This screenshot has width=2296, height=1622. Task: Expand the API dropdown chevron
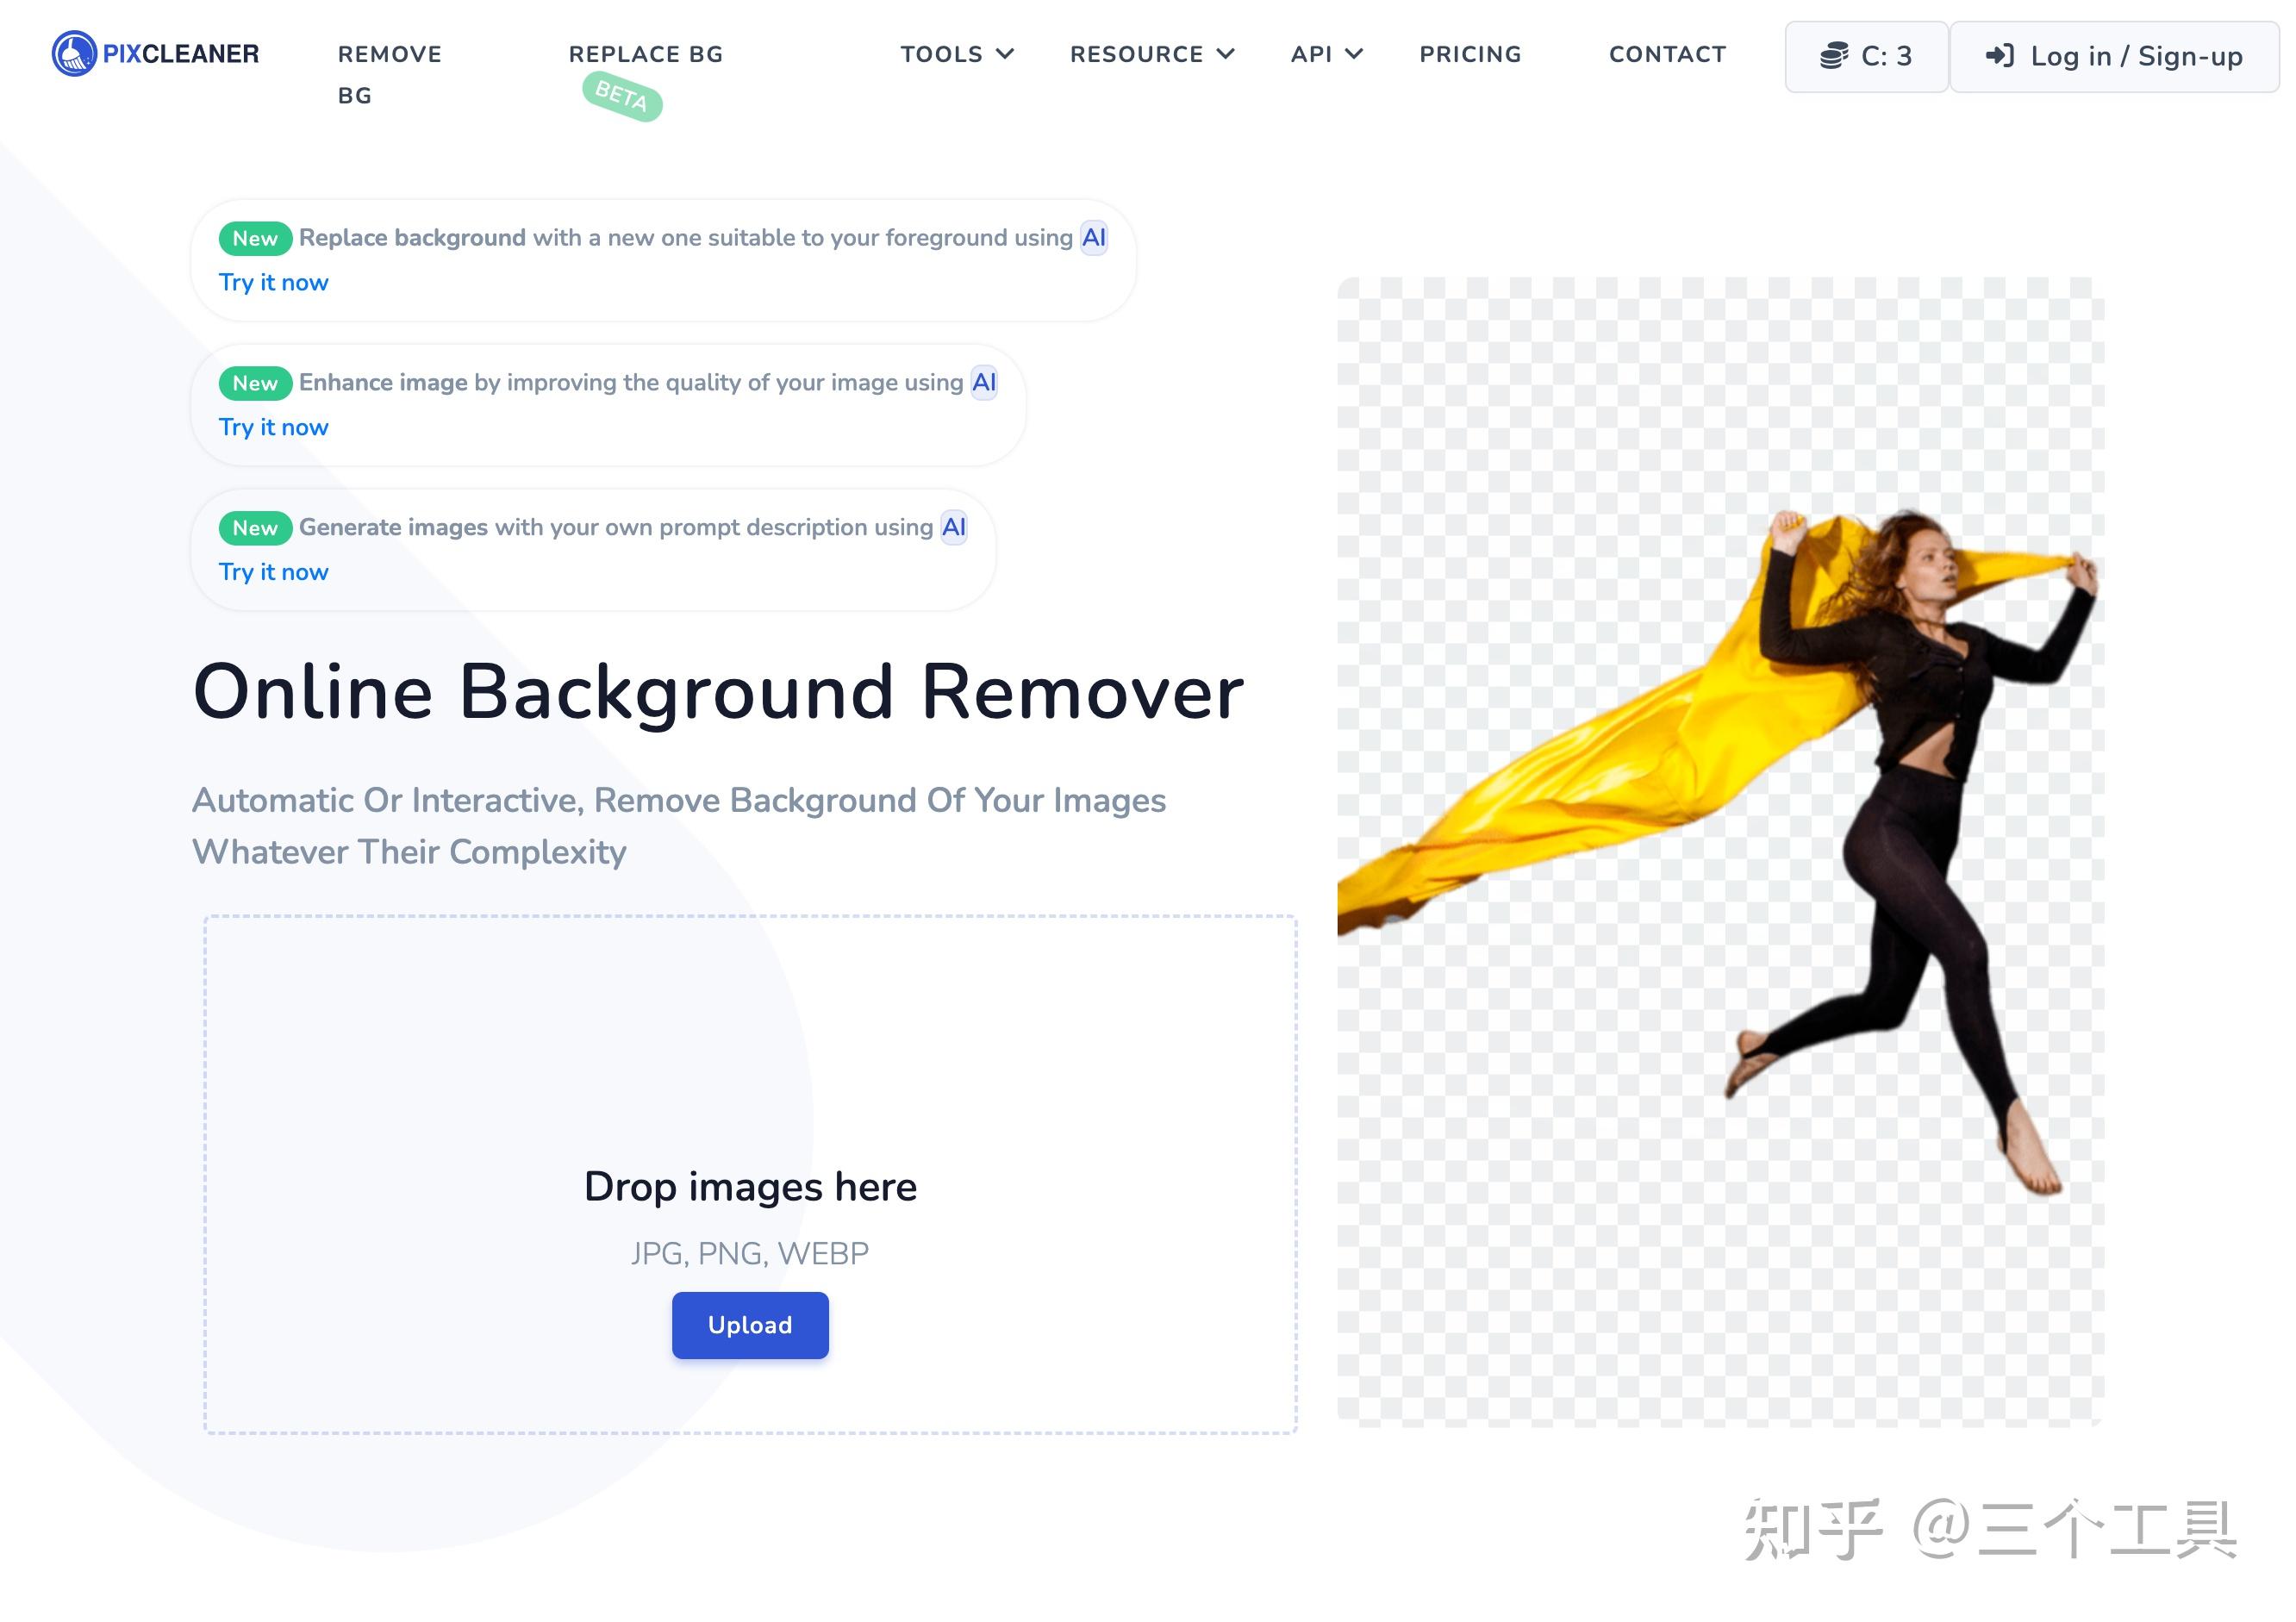pos(1354,54)
